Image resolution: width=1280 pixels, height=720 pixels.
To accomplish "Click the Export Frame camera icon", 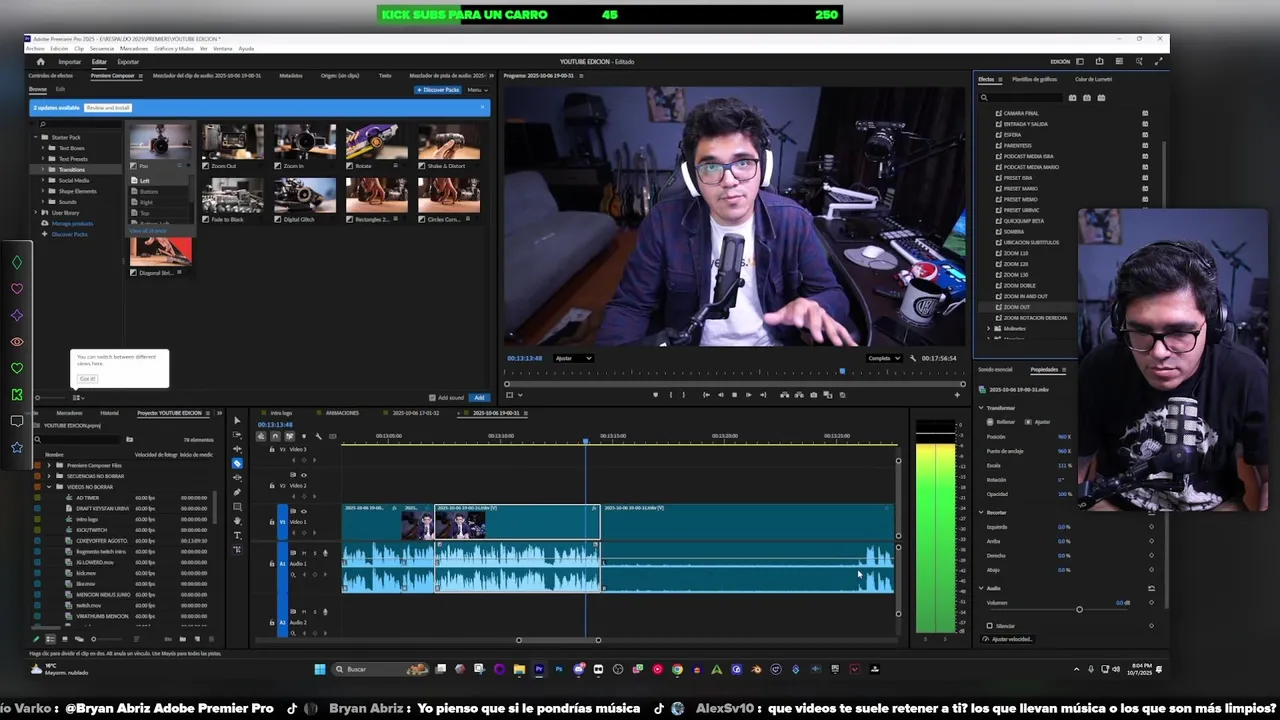I will [x=813, y=395].
